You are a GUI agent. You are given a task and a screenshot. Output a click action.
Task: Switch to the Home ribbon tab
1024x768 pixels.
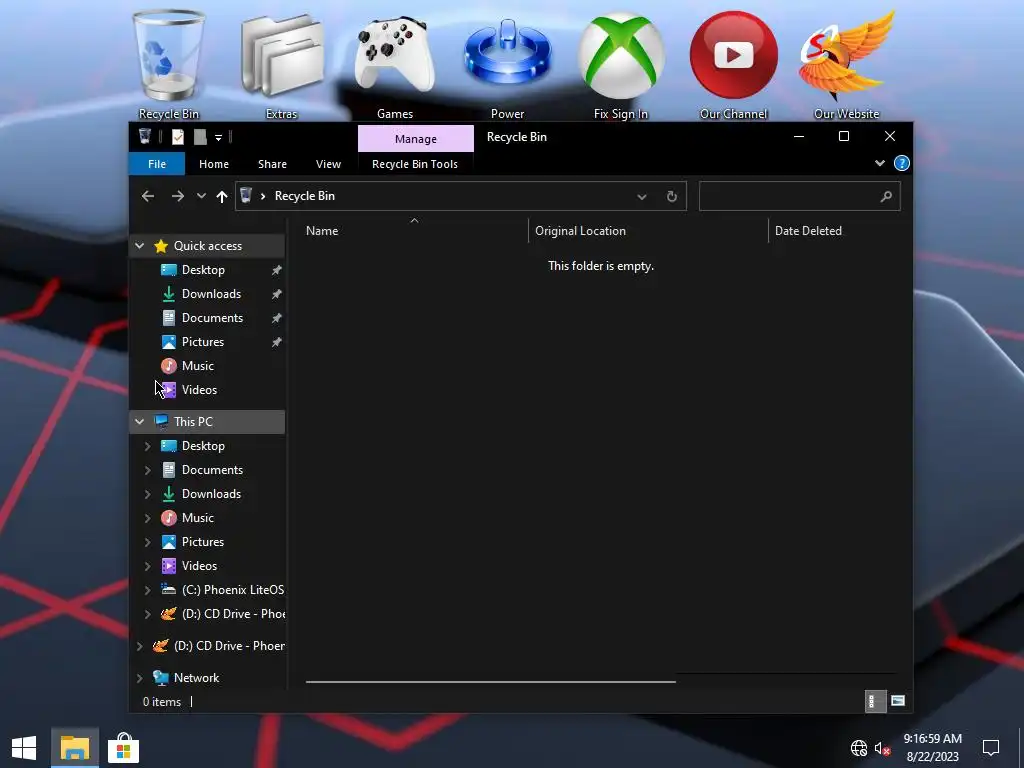(x=214, y=164)
